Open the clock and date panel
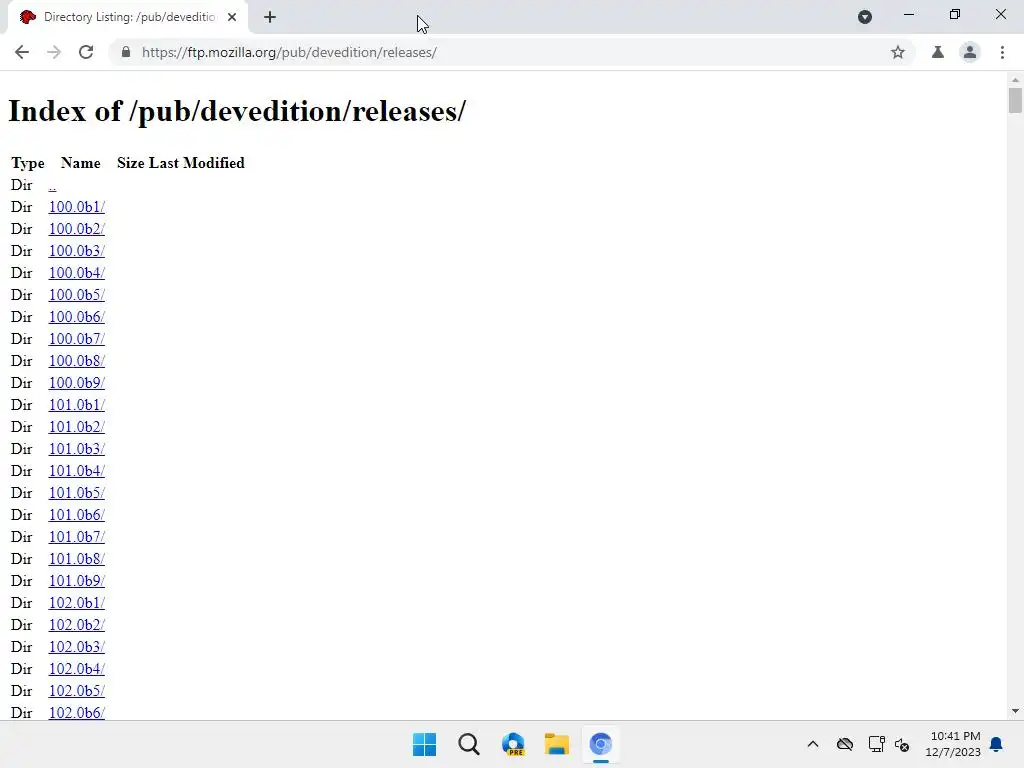Image resolution: width=1024 pixels, height=768 pixels. pos(953,744)
